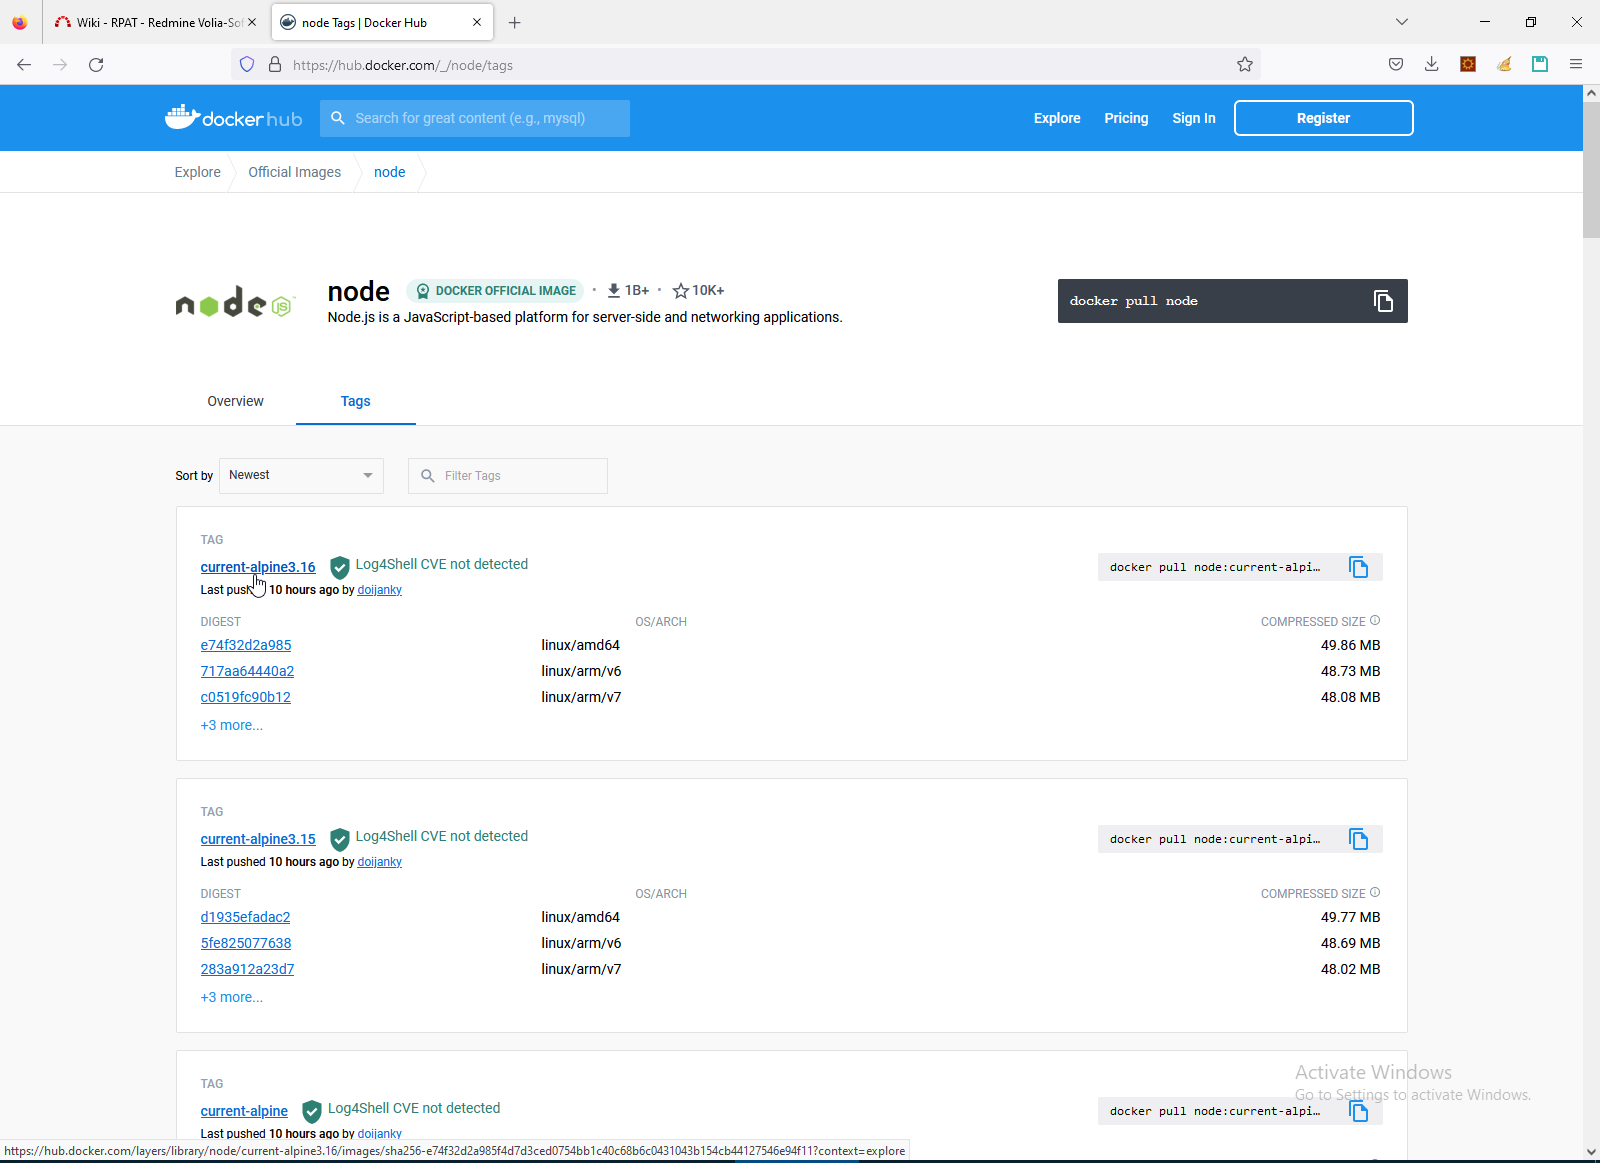The width and height of the screenshot is (1600, 1163).
Task: Switch to the Overview tab
Action: [x=236, y=401]
